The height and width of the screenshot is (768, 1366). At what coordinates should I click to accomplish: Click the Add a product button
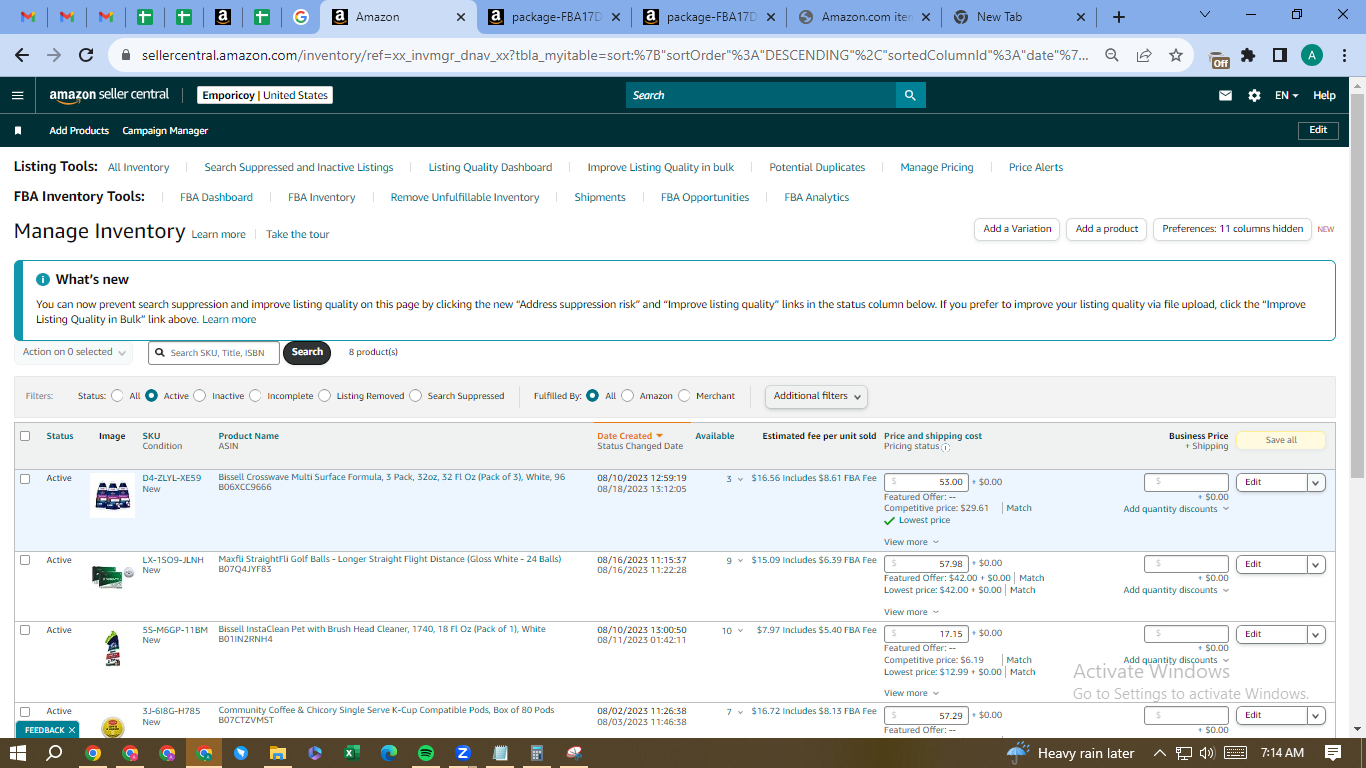1107,229
